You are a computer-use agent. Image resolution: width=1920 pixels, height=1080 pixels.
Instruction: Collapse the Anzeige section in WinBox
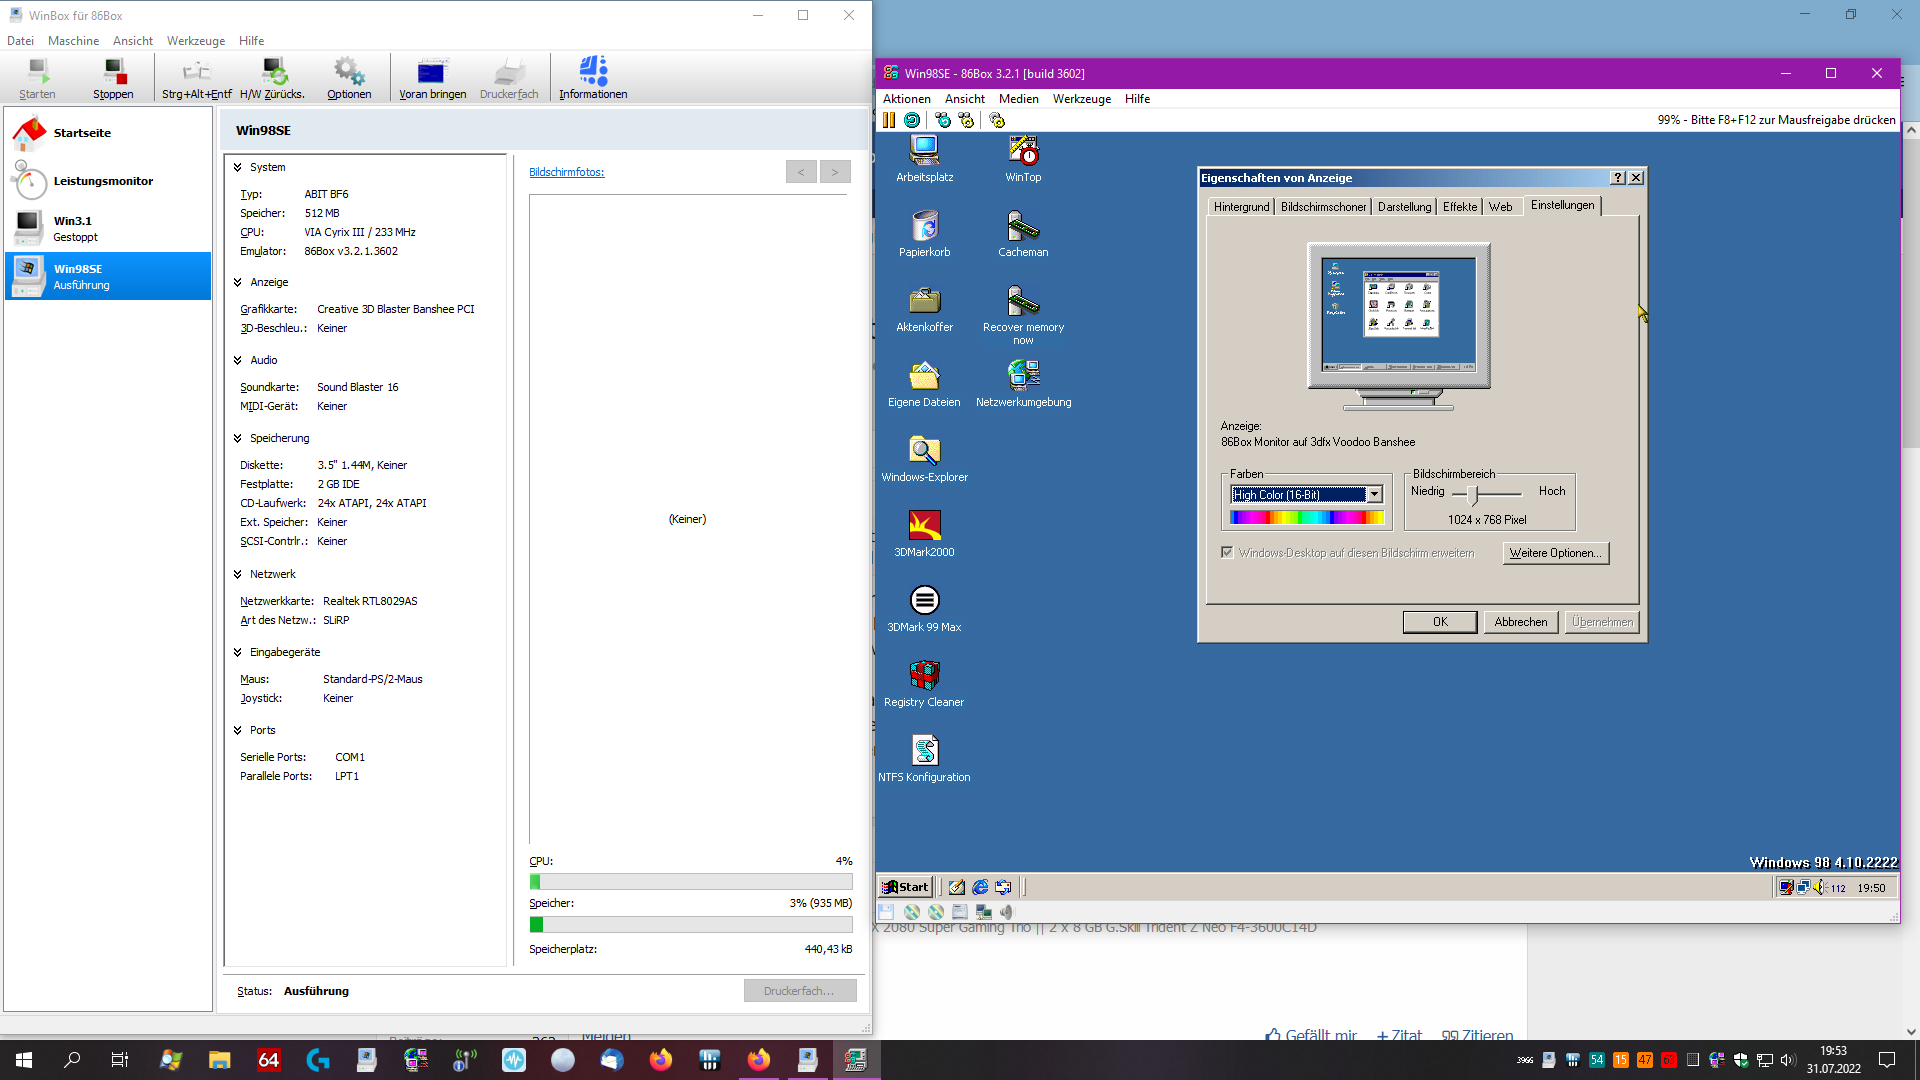pos(238,283)
